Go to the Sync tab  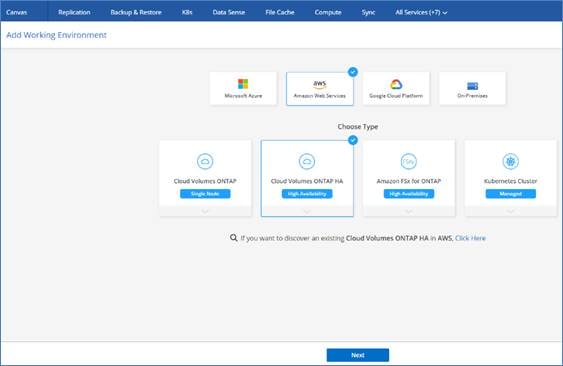click(368, 12)
